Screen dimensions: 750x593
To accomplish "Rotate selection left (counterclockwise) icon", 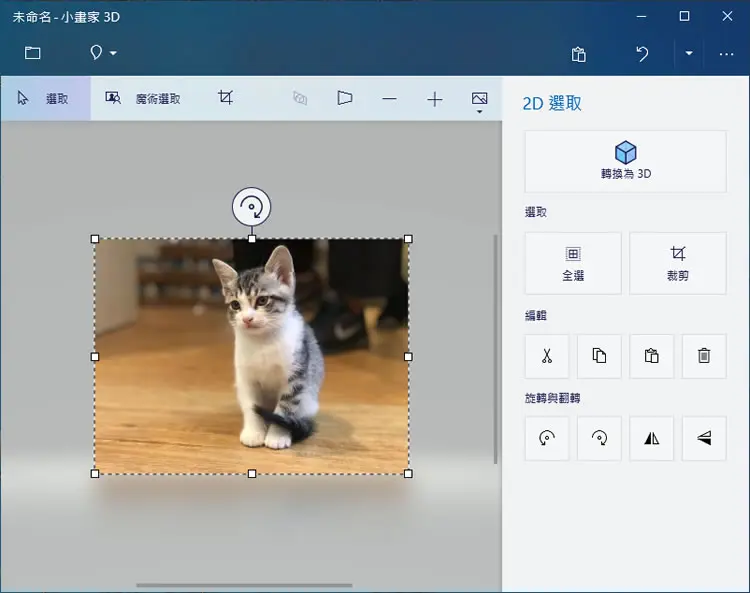I will [x=547, y=439].
